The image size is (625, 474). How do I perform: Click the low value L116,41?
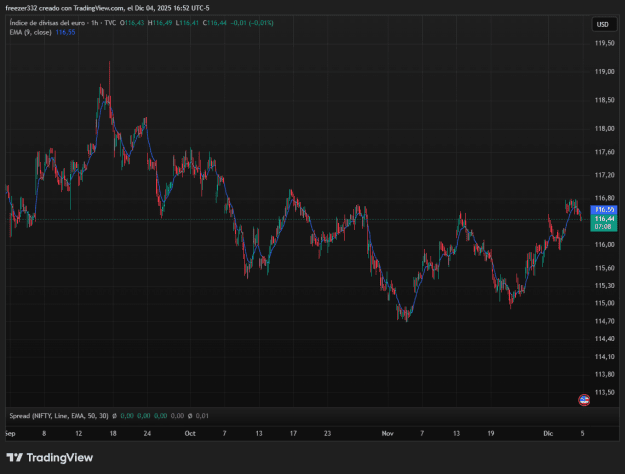coord(187,23)
